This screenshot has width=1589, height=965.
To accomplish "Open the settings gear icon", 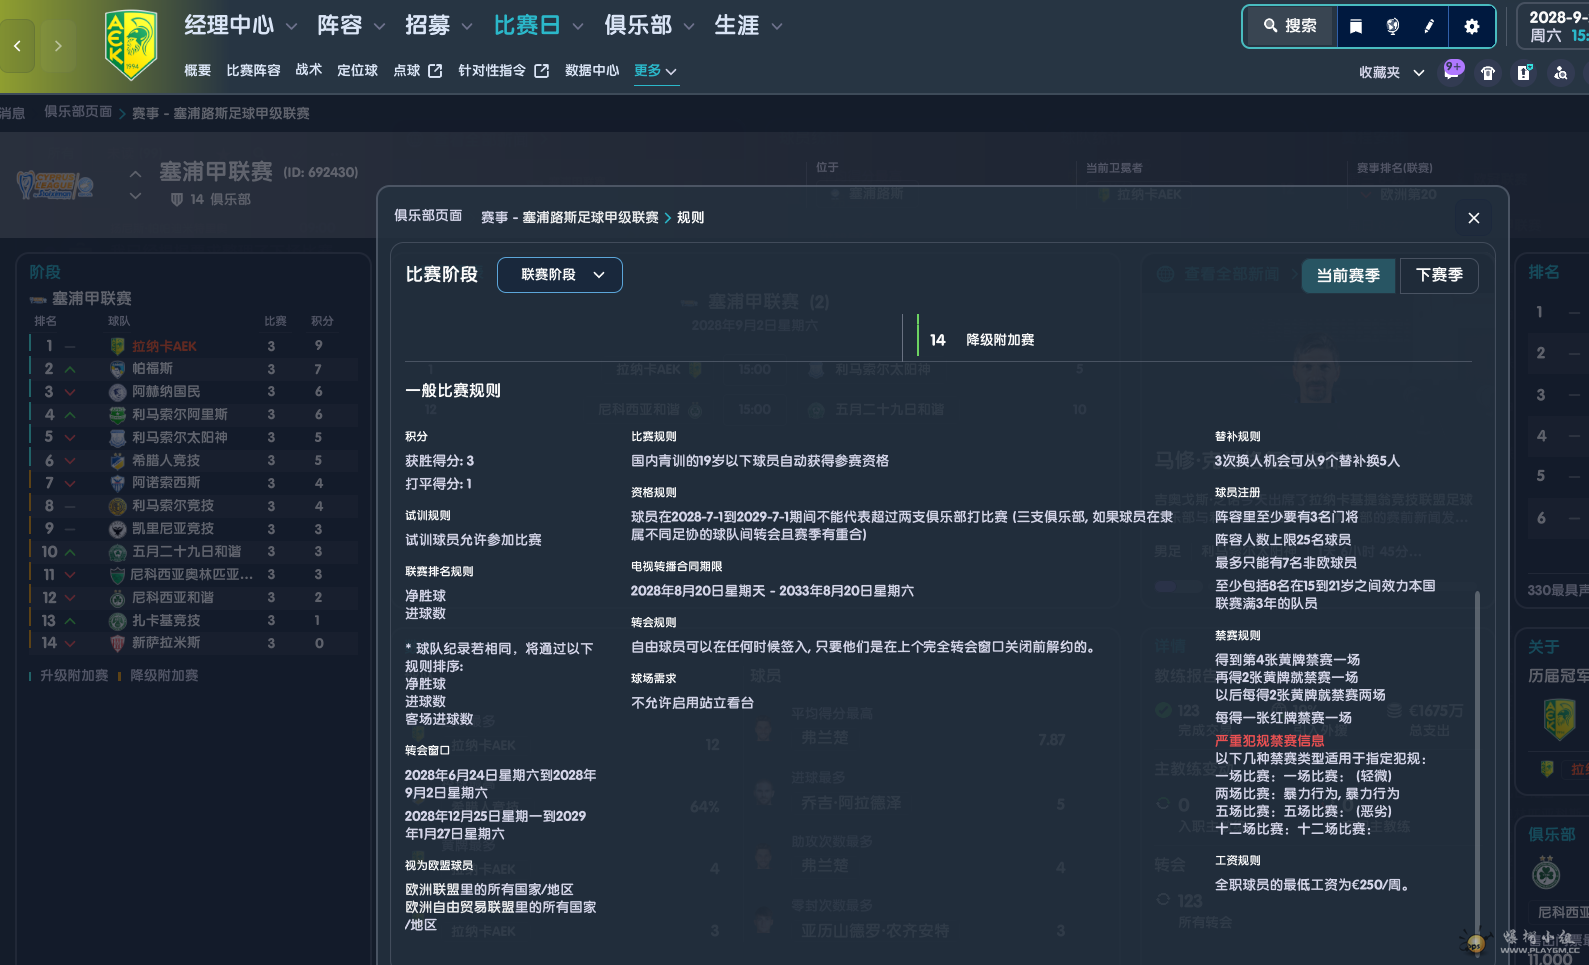I will tap(1471, 27).
